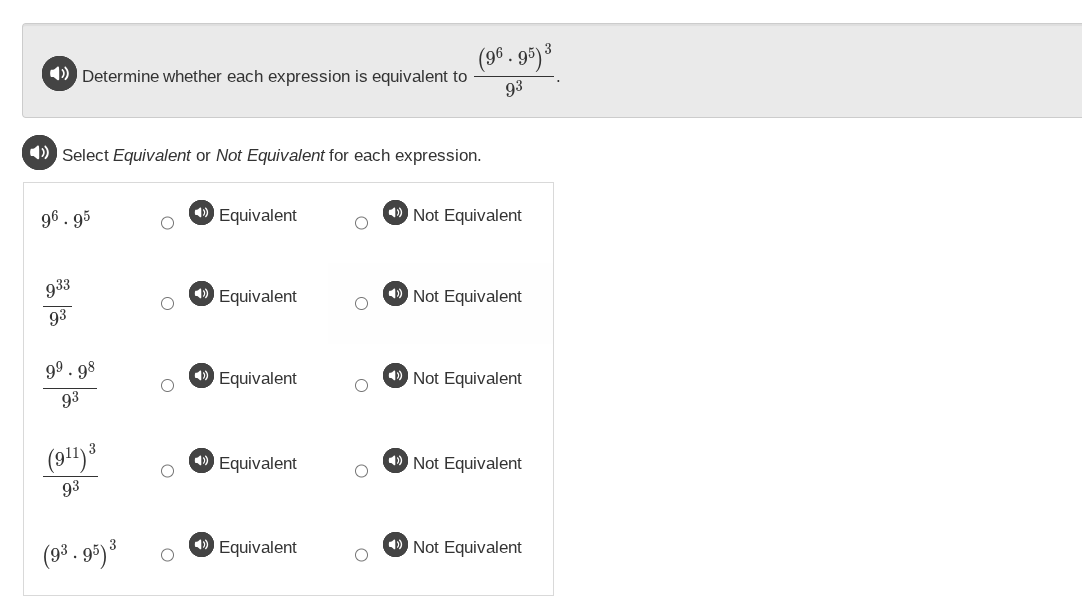The image size is (1082, 598).
Task: Play audio for Equivalent in the (9^3·9^5)^3 row
Action: coord(202,544)
